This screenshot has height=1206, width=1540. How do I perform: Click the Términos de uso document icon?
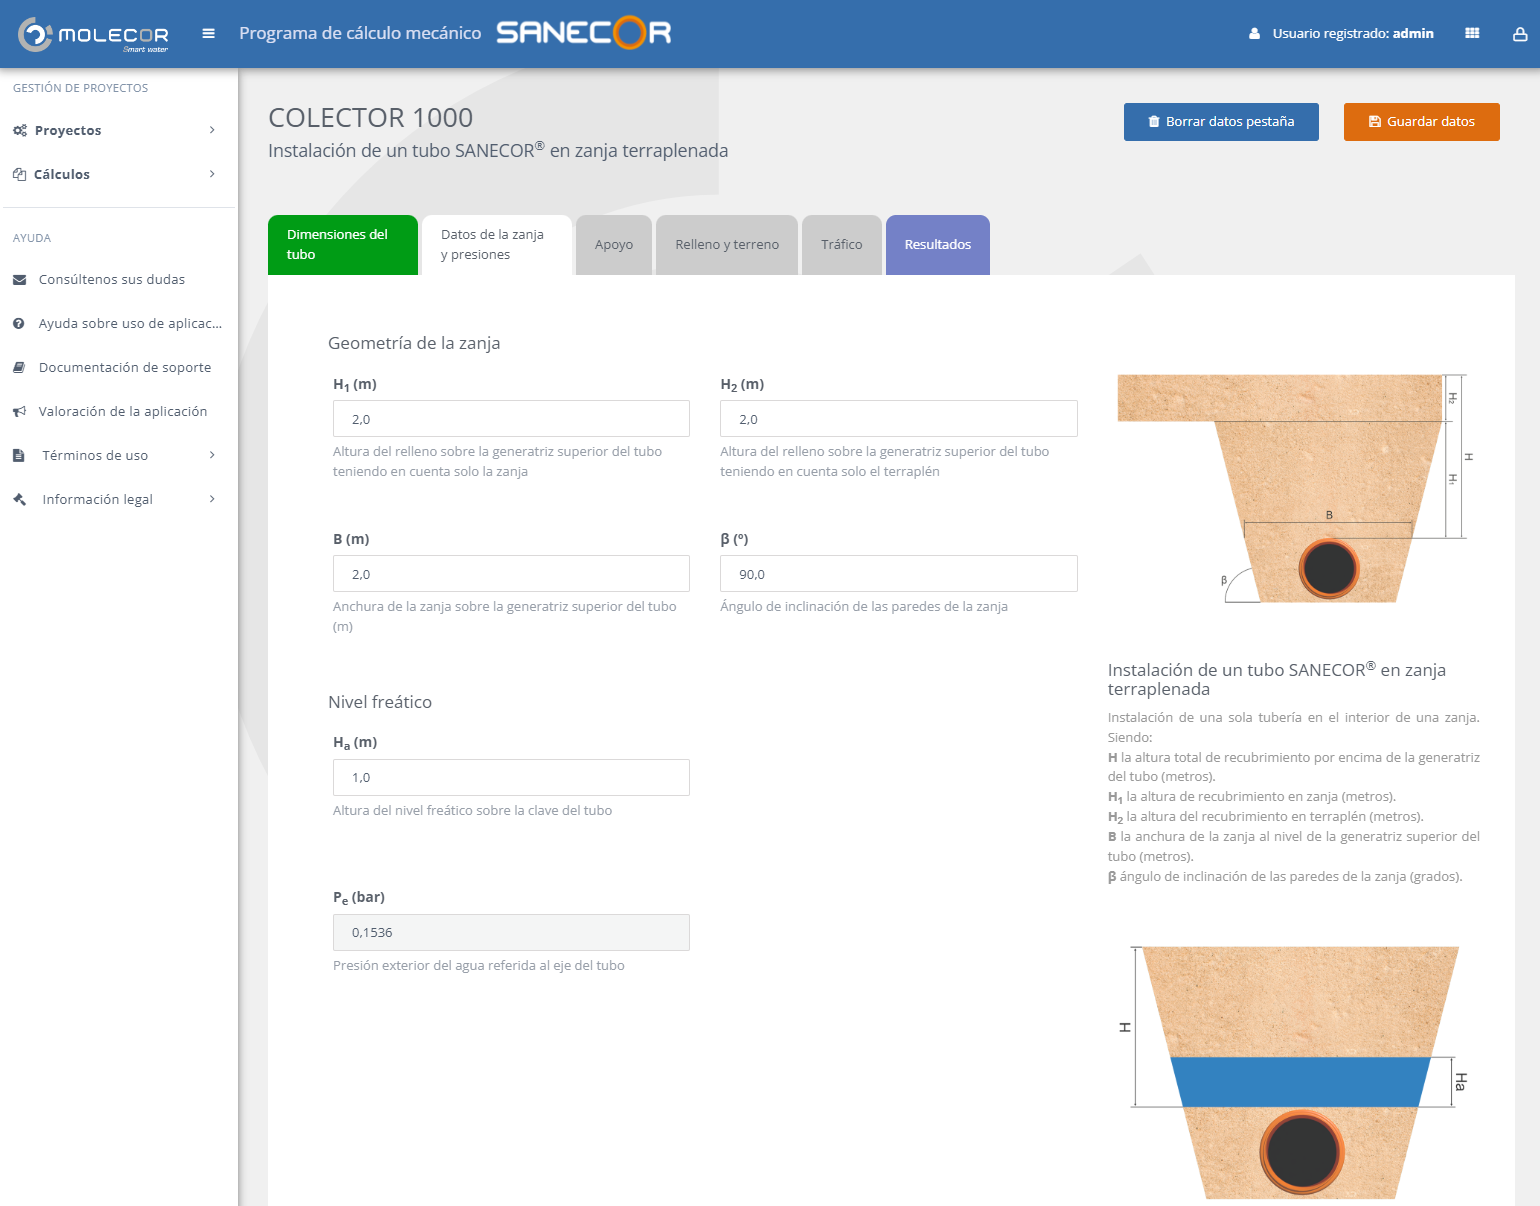coord(18,455)
